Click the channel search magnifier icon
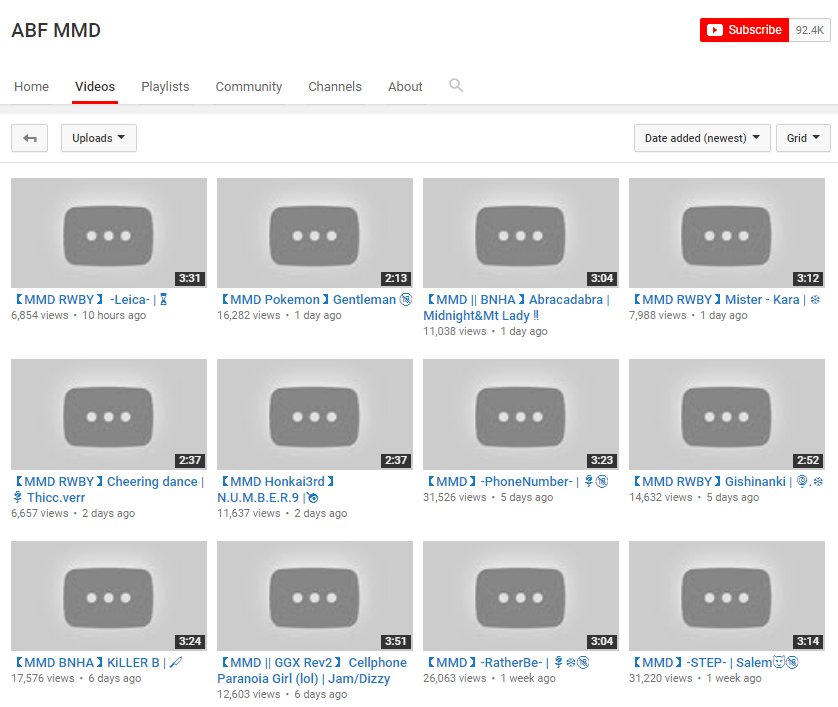The width and height of the screenshot is (838, 707). tap(455, 86)
